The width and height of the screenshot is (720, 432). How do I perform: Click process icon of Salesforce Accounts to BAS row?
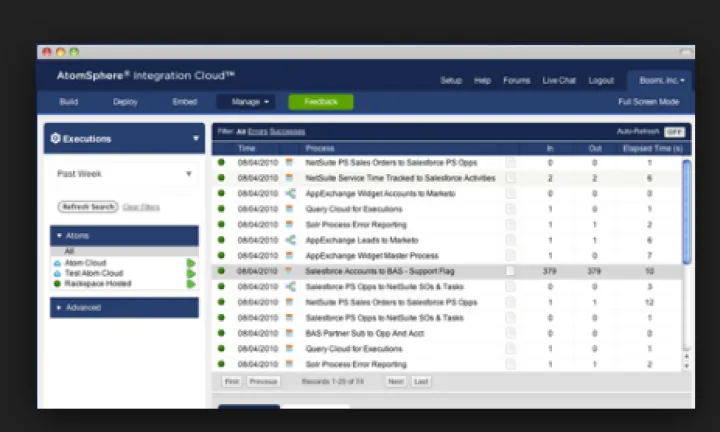click(289, 271)
